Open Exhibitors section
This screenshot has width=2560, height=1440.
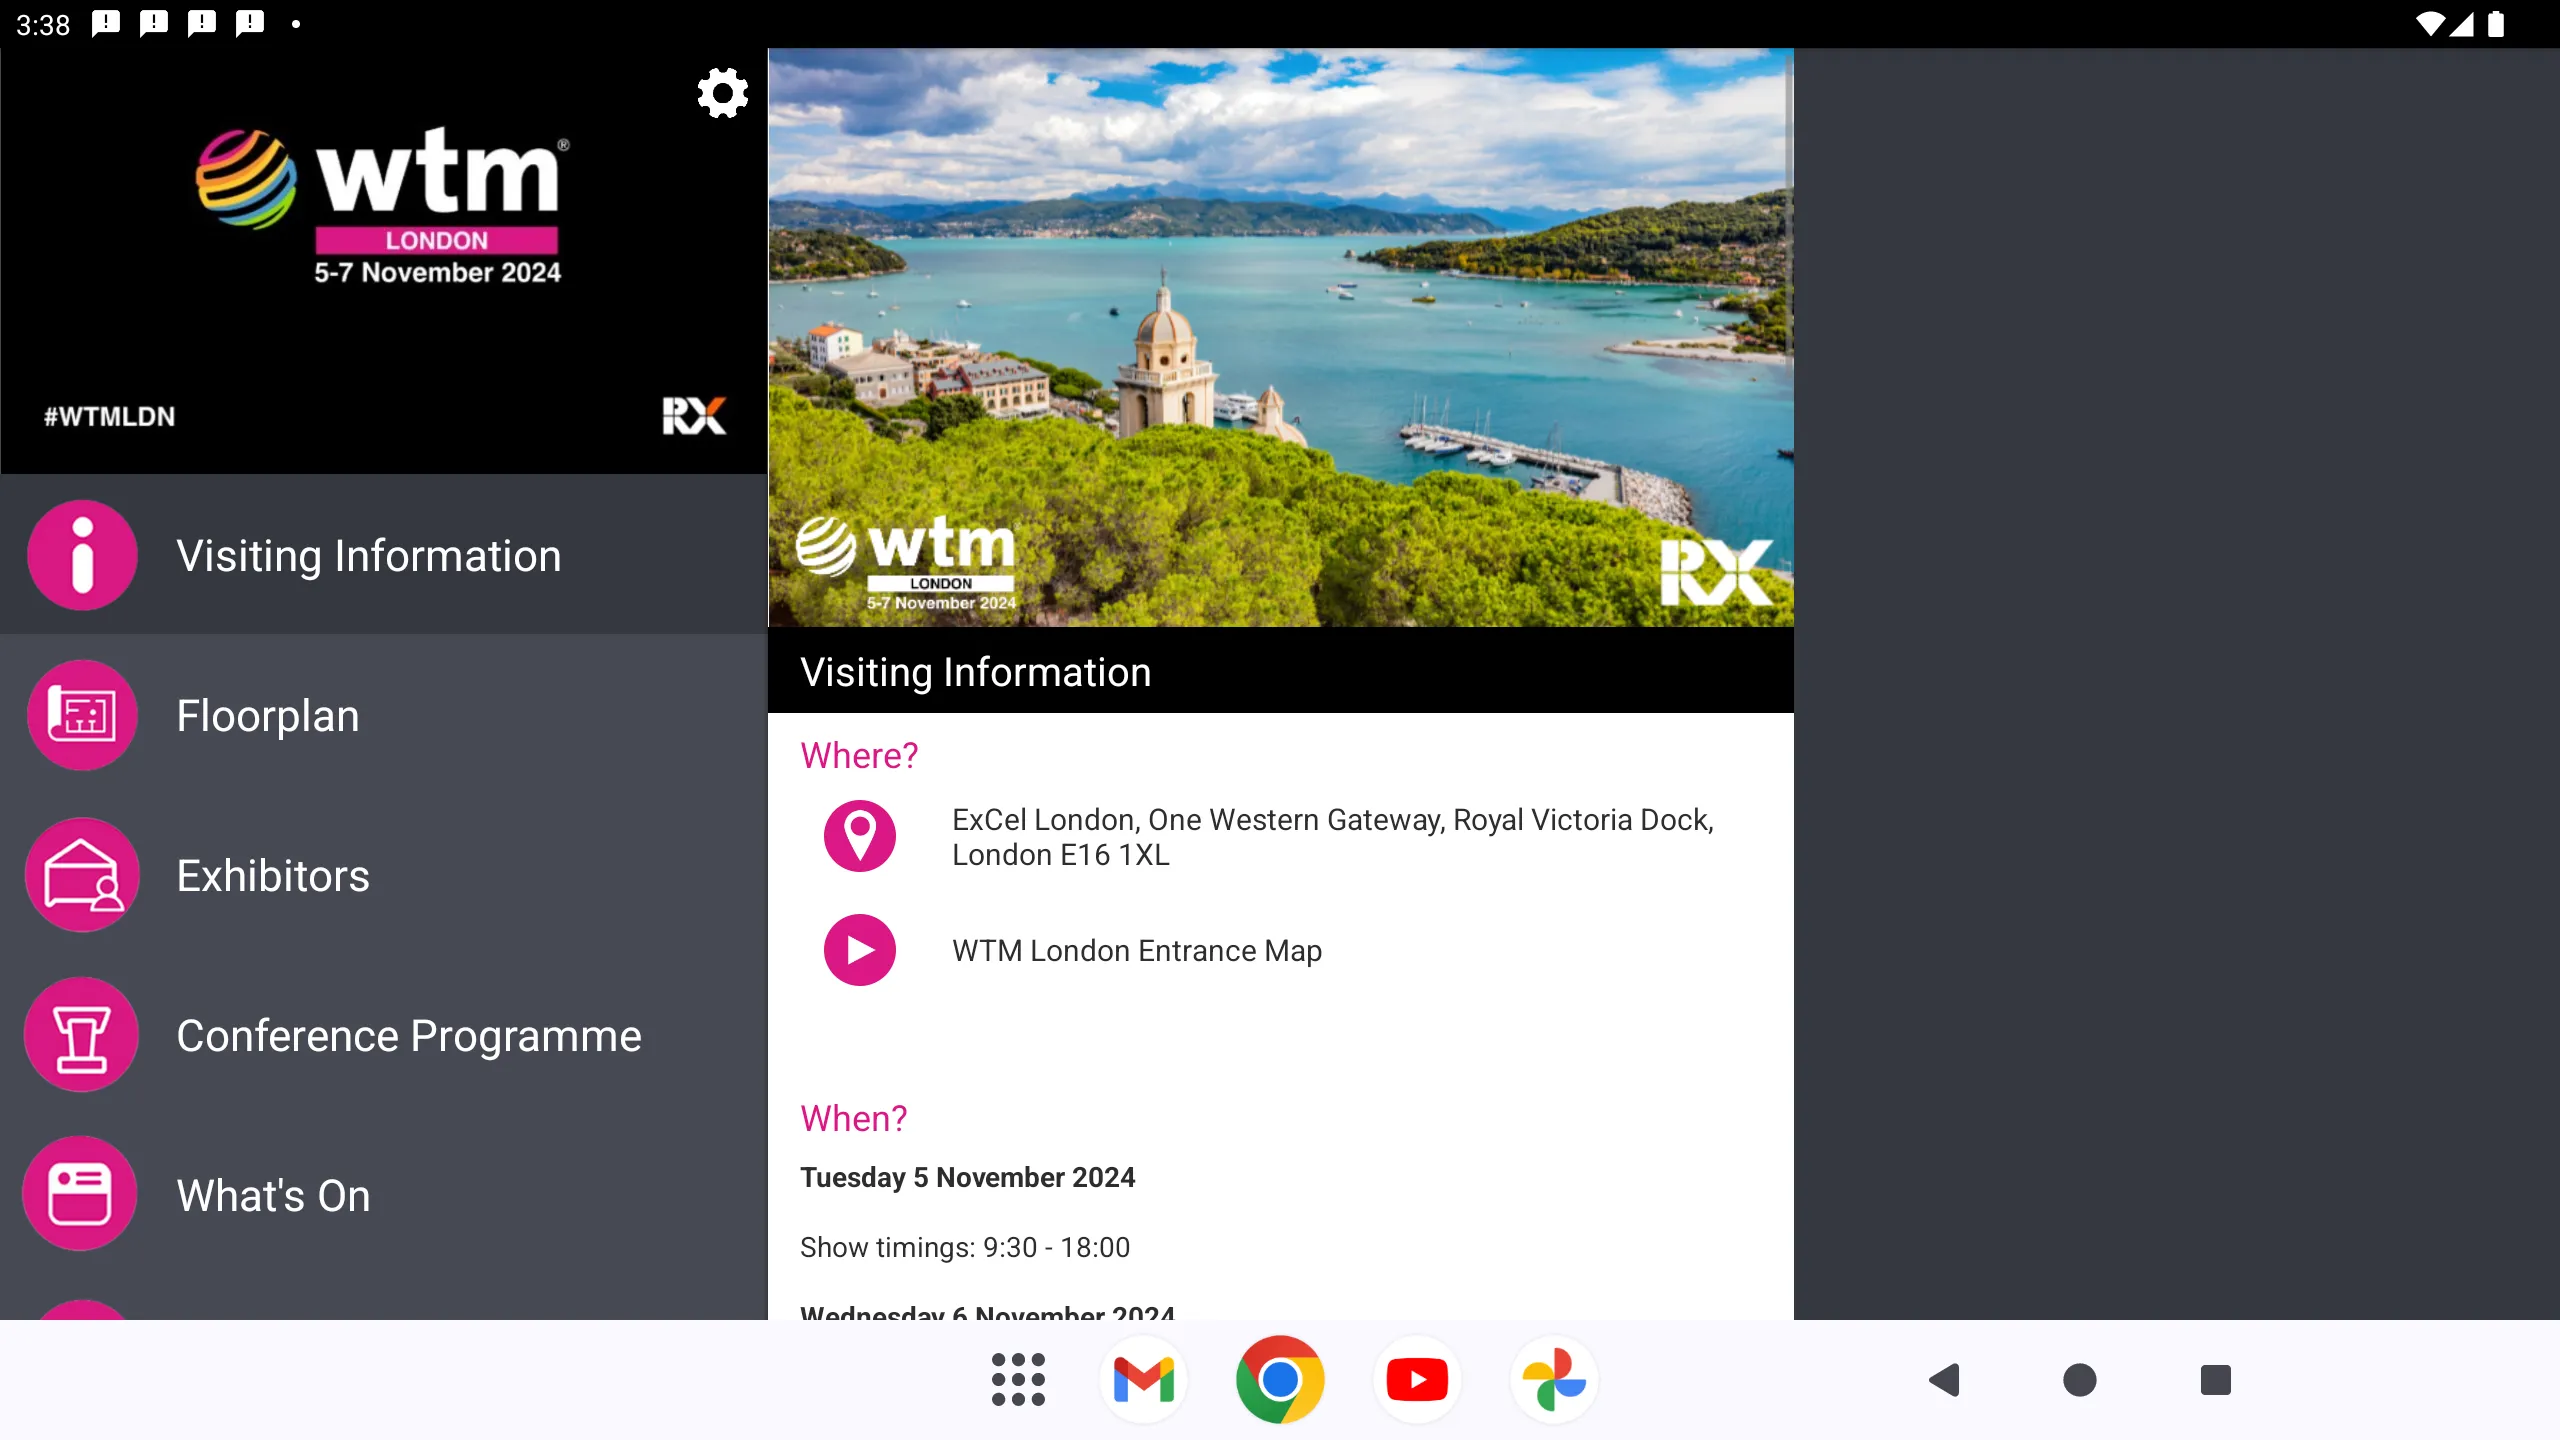273,874
